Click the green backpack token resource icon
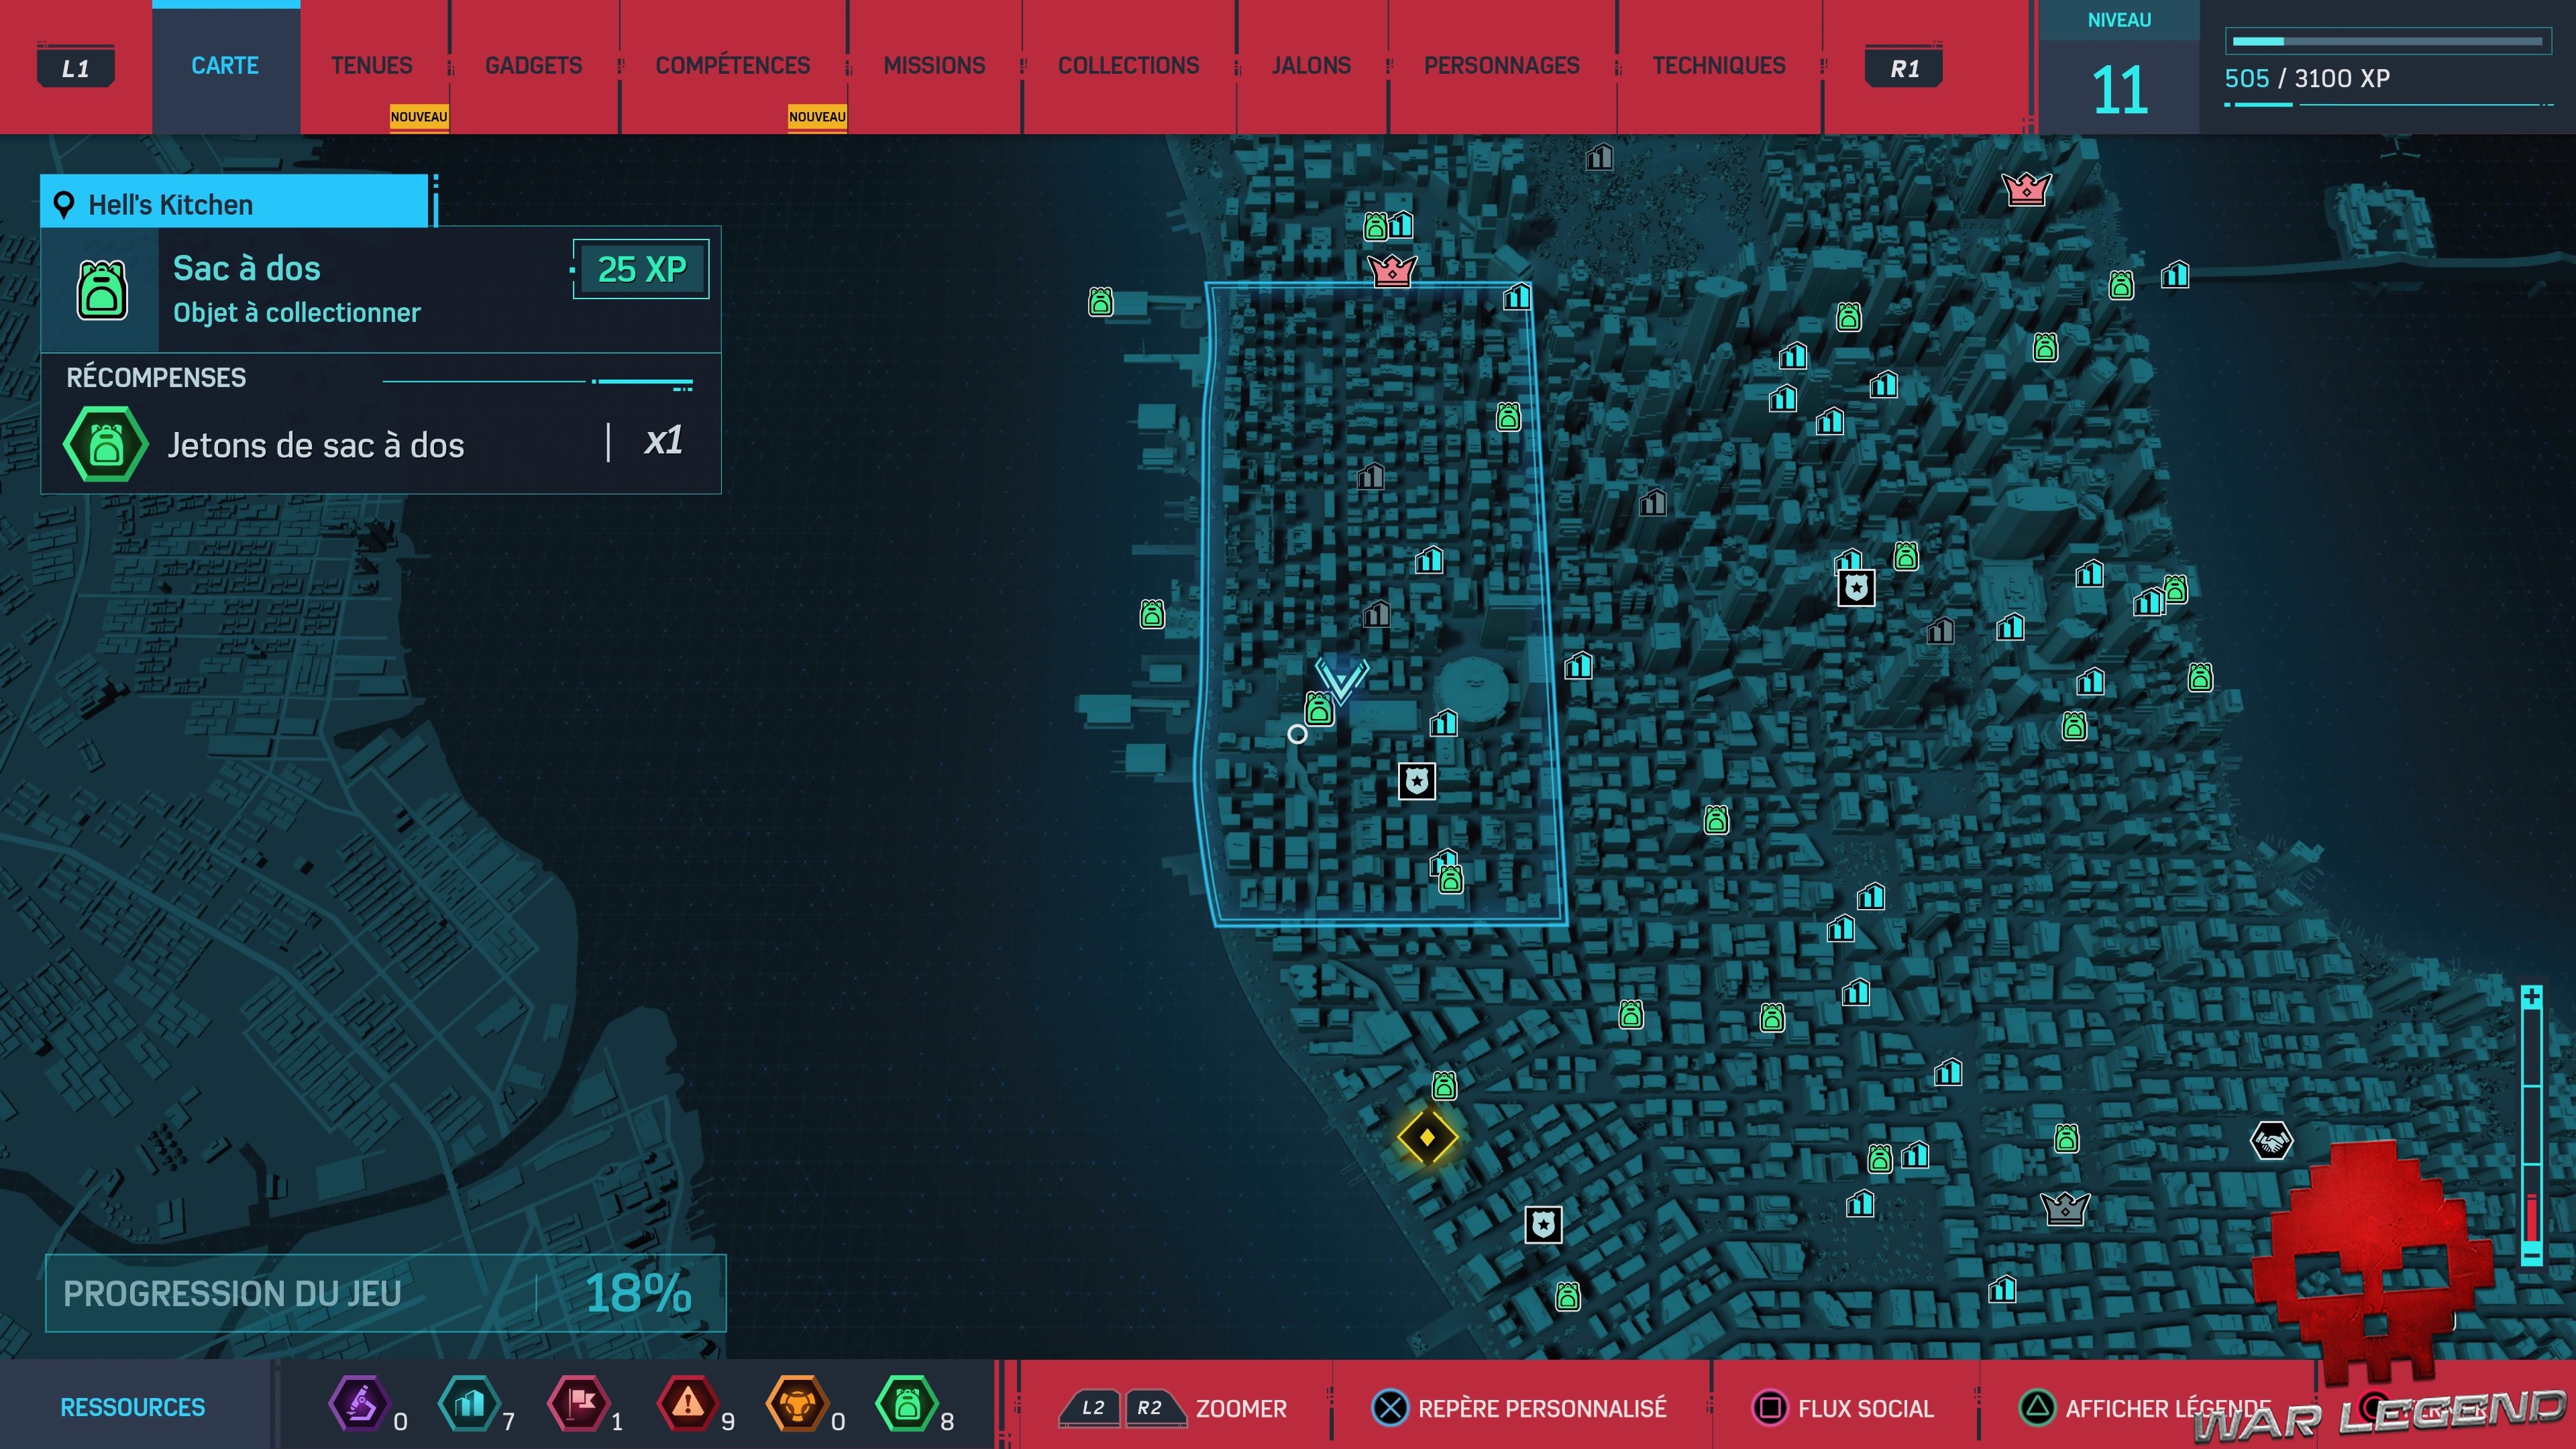Screen dimensions: 2576x1449 (907, 1404)
